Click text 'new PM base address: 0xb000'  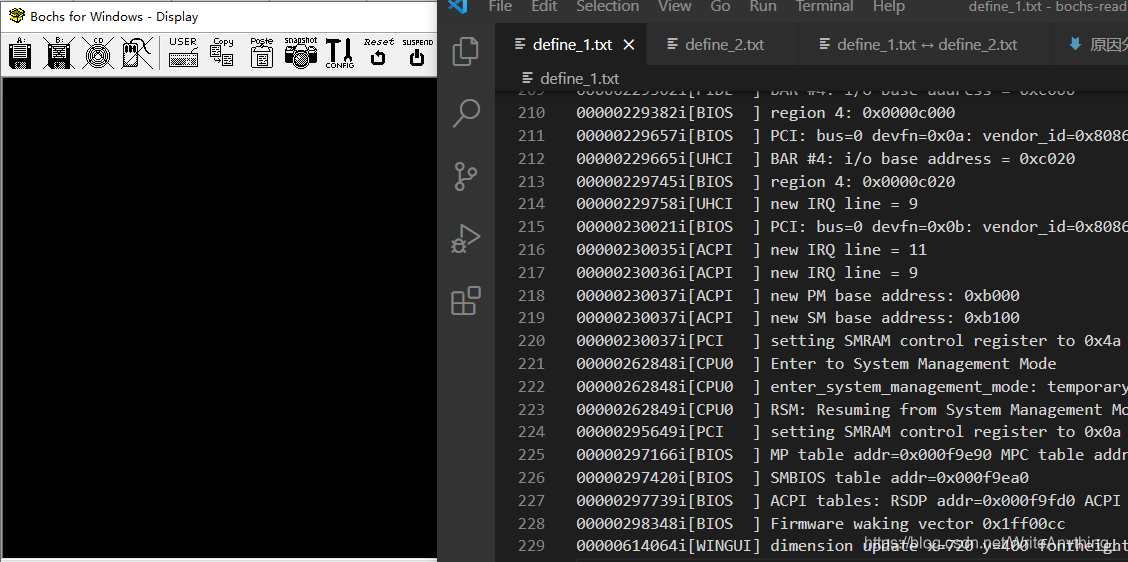click(895, 296)
